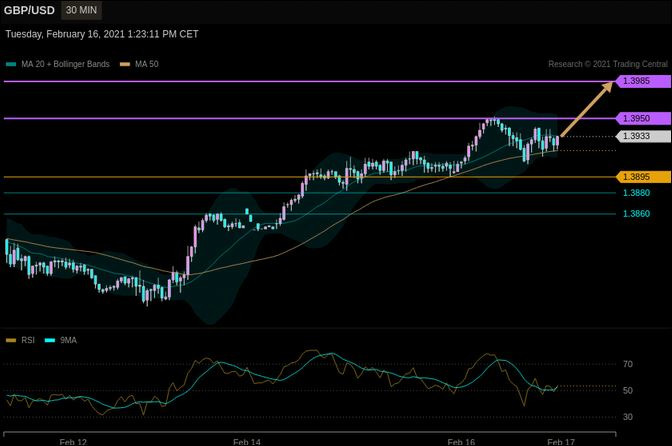Click the RSI 50 axis value
The image size is (672, 446).
pyautogui.click(x=628, y=391)
